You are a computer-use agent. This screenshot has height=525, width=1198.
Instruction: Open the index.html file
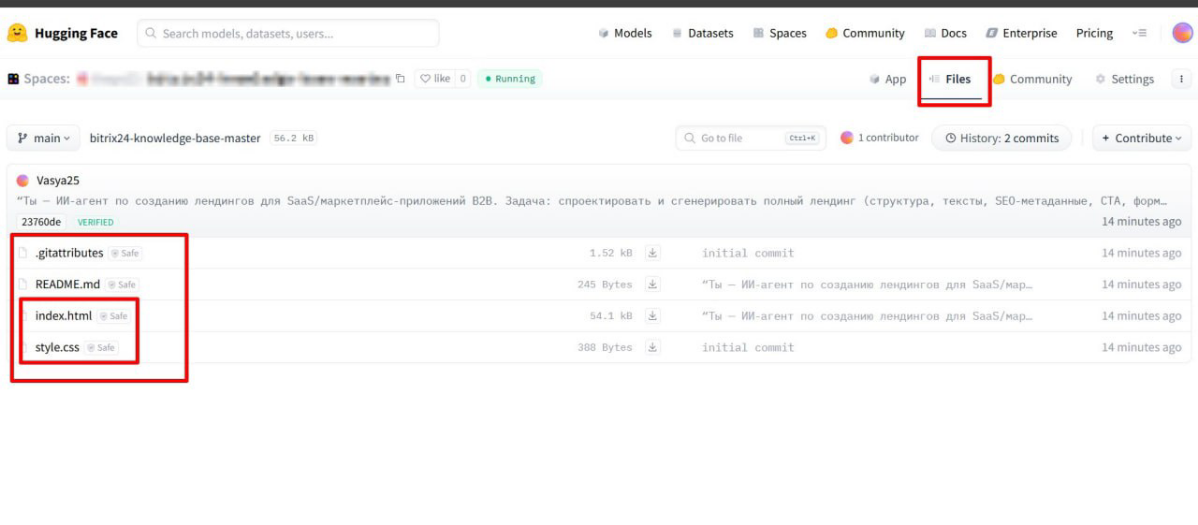click(x=63, y=316)
